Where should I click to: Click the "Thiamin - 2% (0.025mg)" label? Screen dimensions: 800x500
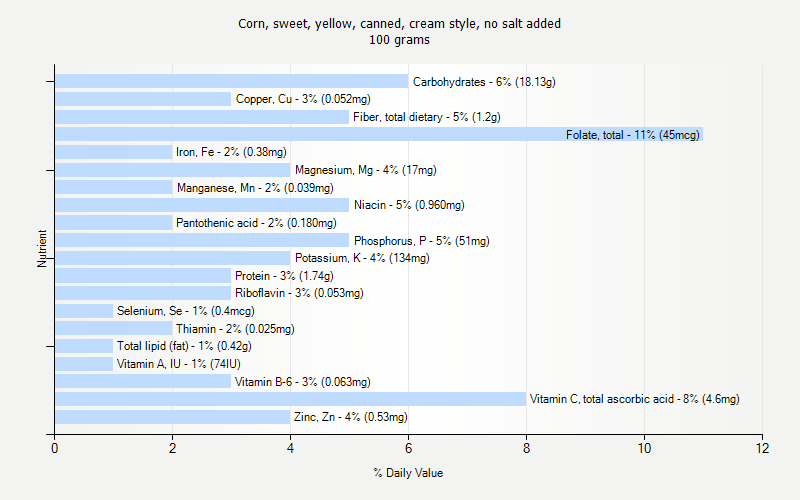click(235, 329)
